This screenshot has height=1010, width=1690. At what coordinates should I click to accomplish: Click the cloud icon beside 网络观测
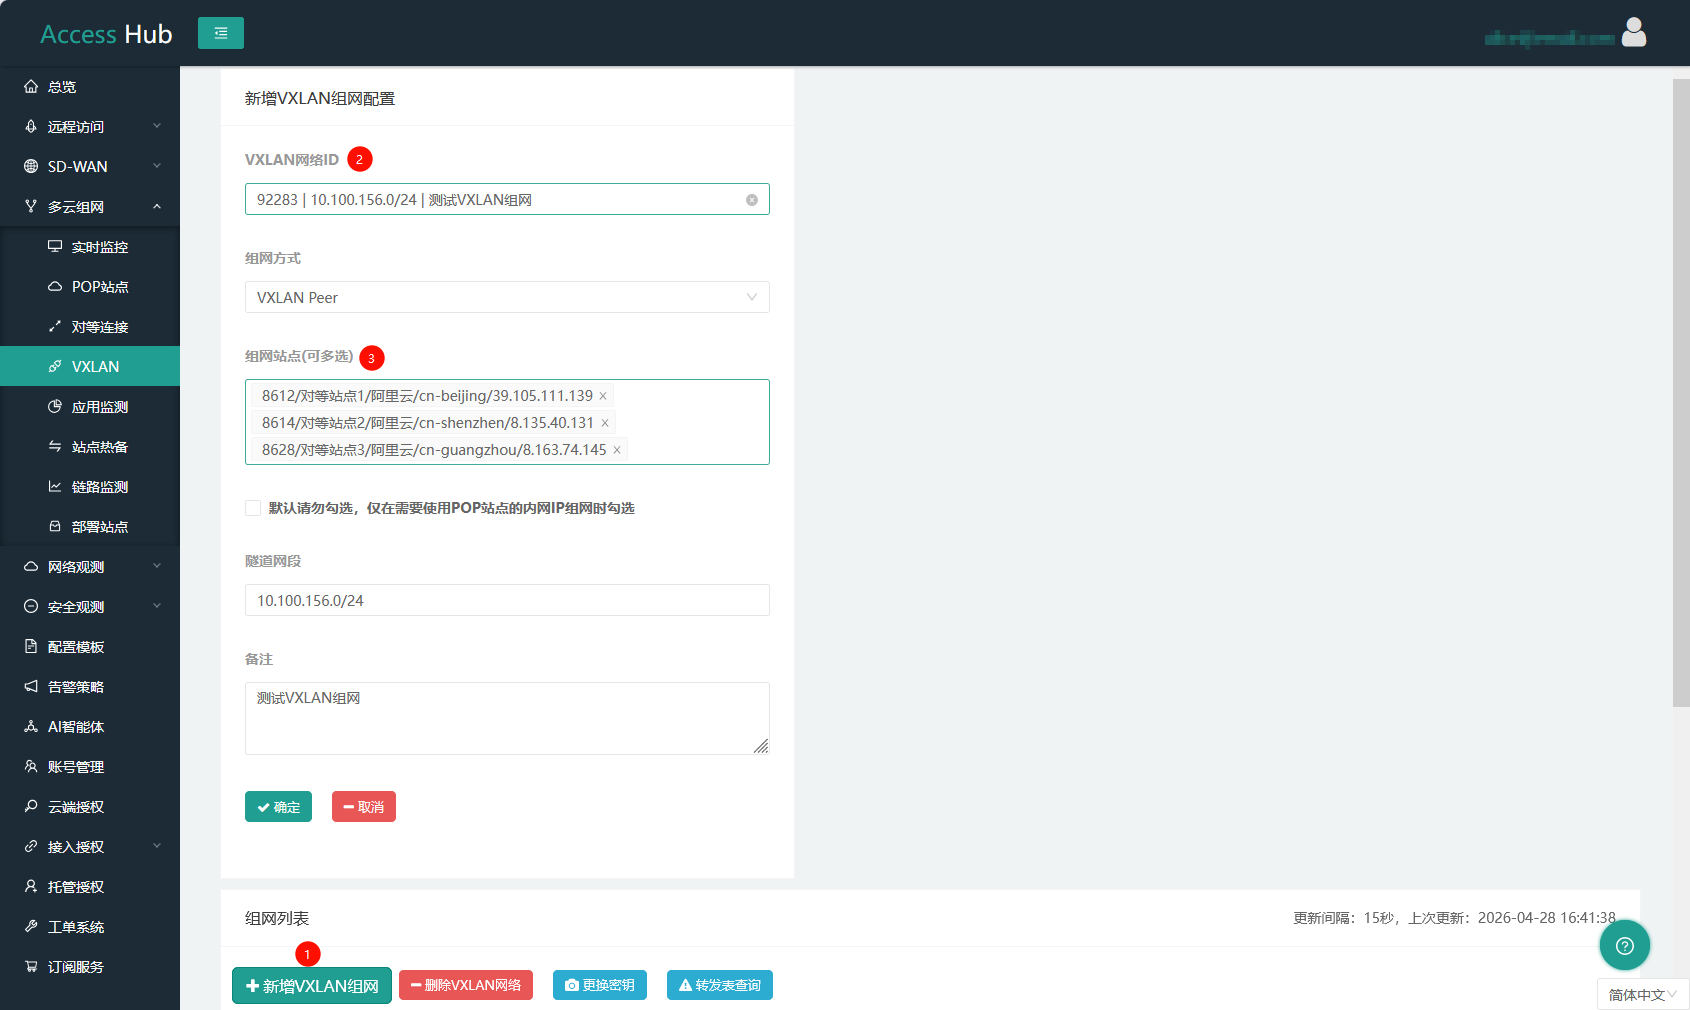pos(31,567)
